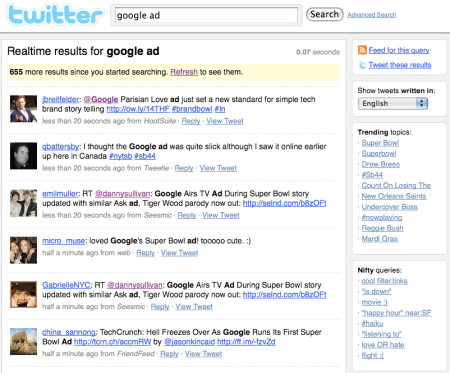Open trending topic Count On Losing The

[x=396, y=186]
